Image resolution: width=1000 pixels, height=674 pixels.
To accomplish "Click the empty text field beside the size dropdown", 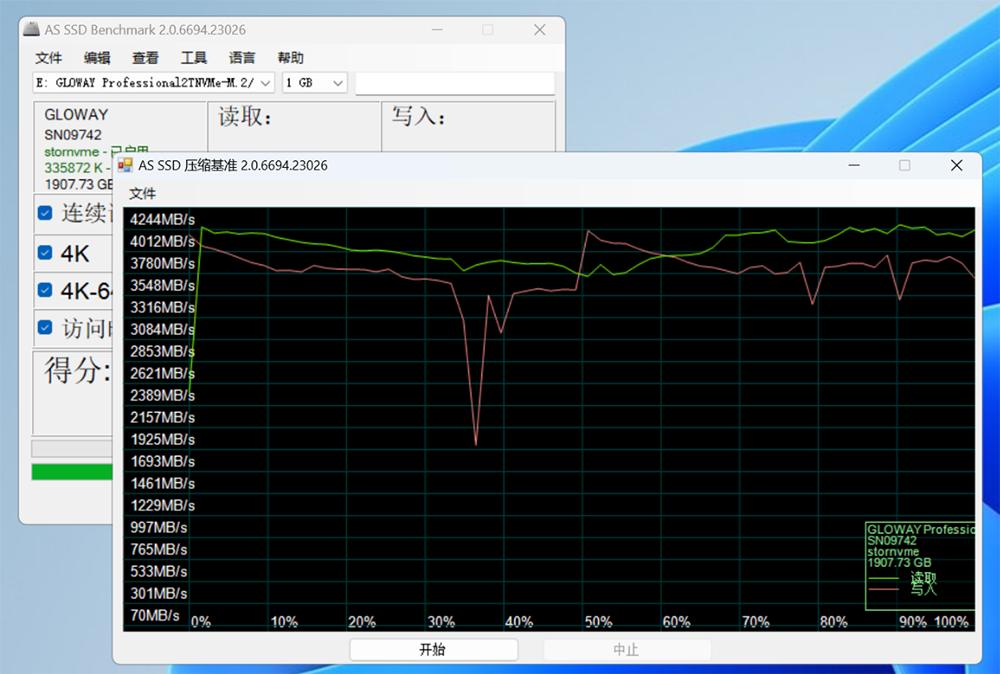I will tap(455, 83).
